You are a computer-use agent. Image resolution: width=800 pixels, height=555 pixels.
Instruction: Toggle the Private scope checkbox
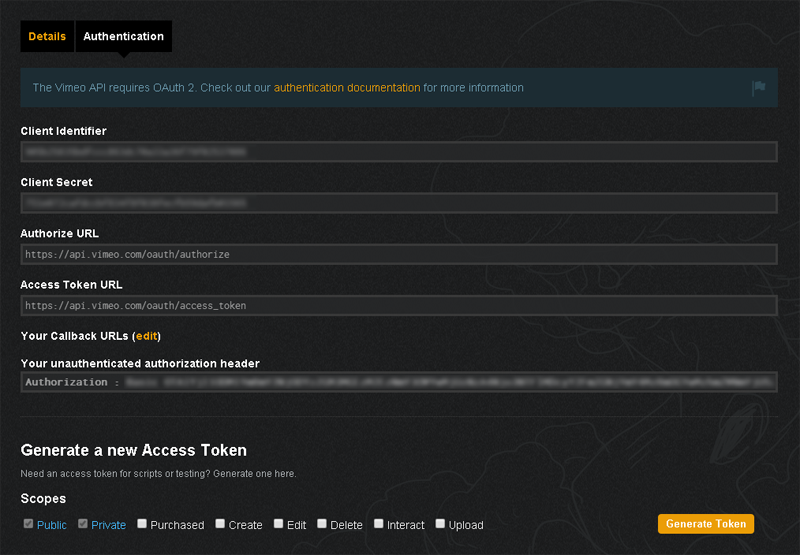(83, 523)
